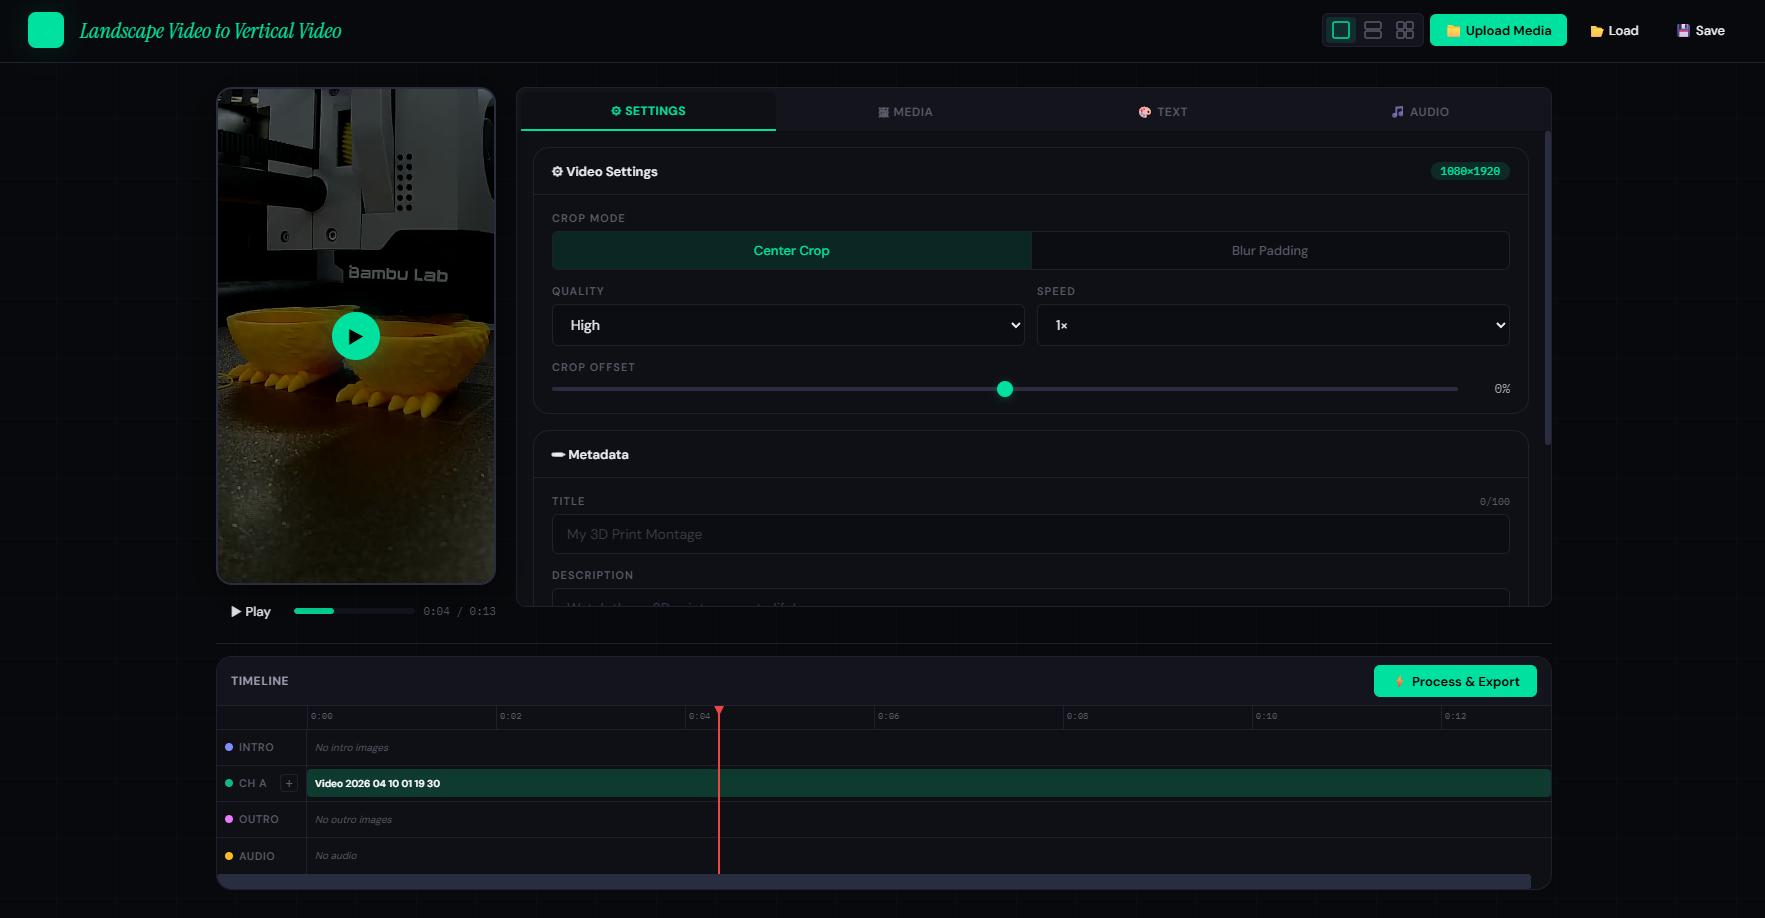Click 'No outro images' placeholder text
Screen dimensions: 1765x918
pos(354,819)
